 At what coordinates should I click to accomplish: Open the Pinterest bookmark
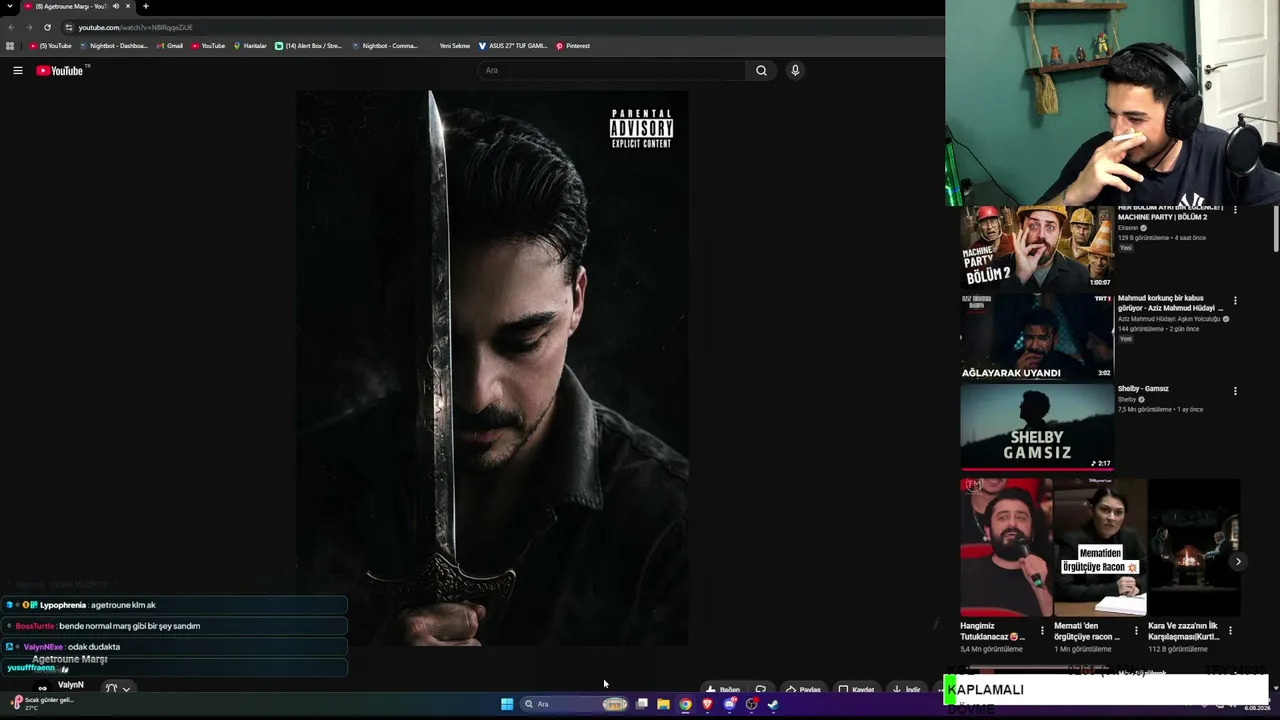click(573, 46)
